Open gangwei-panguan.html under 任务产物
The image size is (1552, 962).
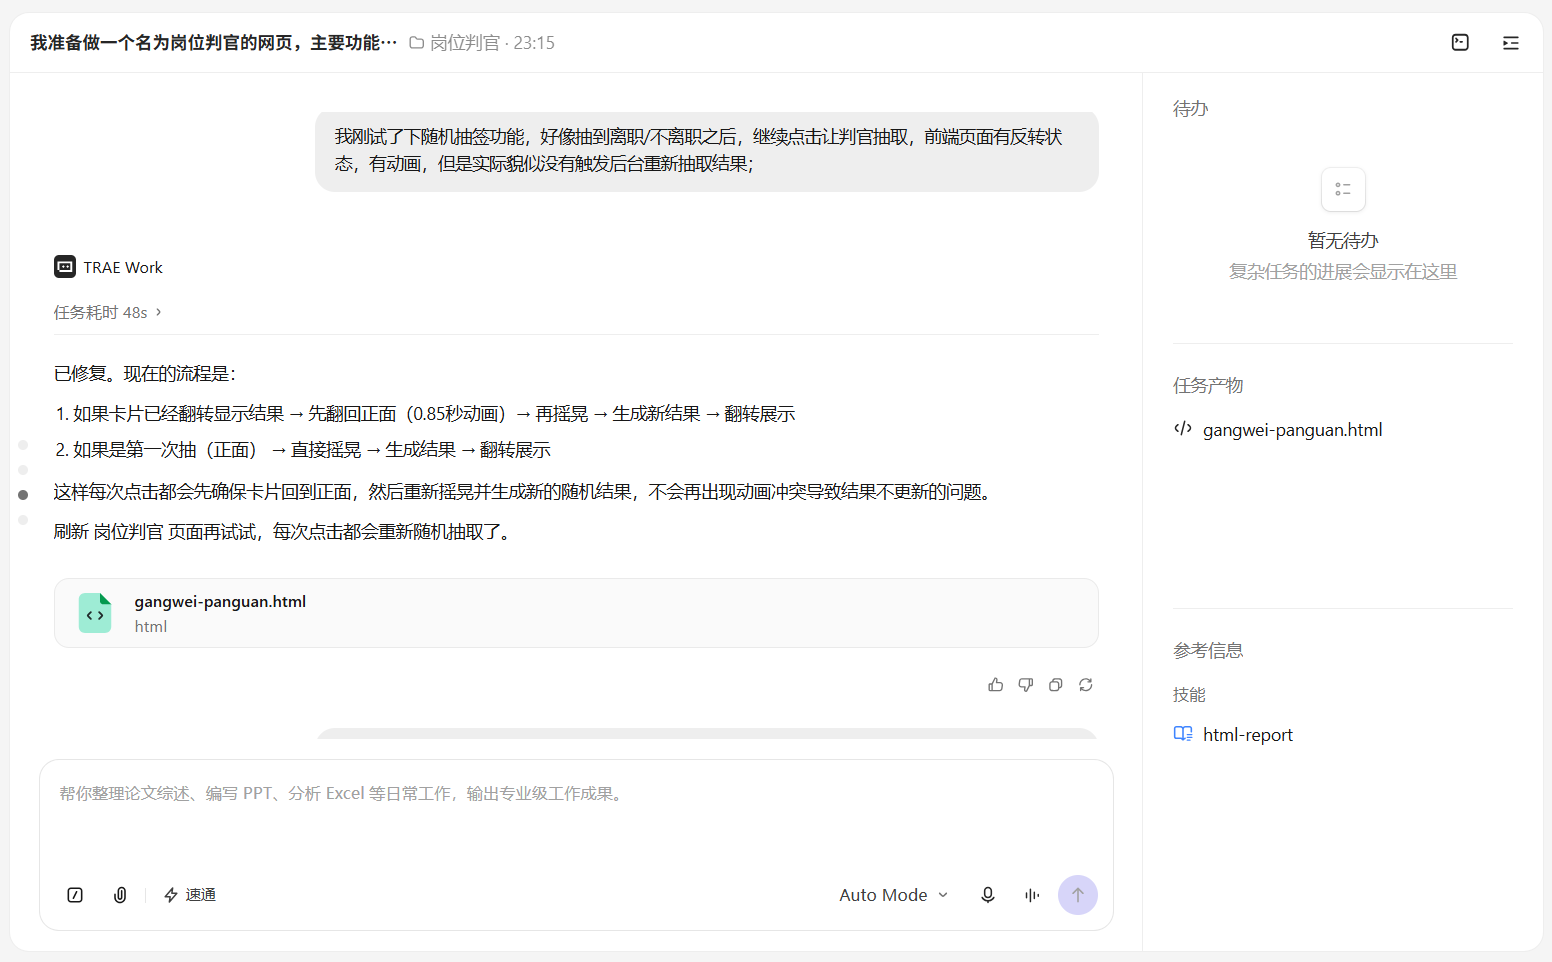click(1292, 429)
